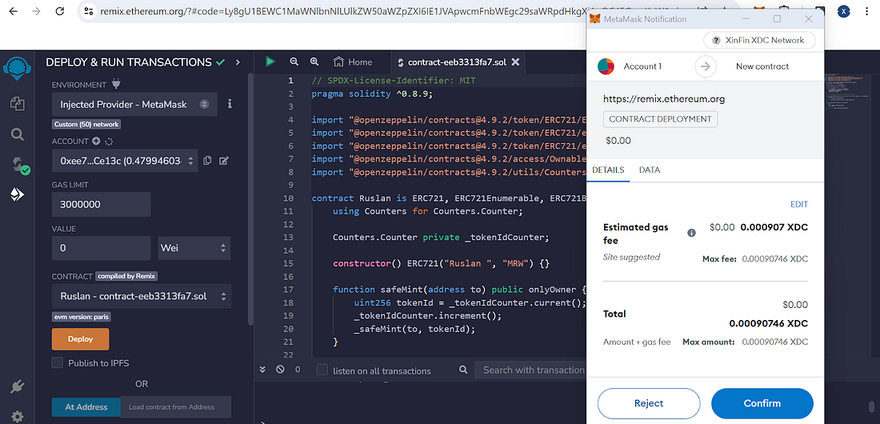The width and height of the screenshot is (880, 424).
Task: Open the Plugin Manager icon
Action: pyautogui.click(x=17, y=387)
